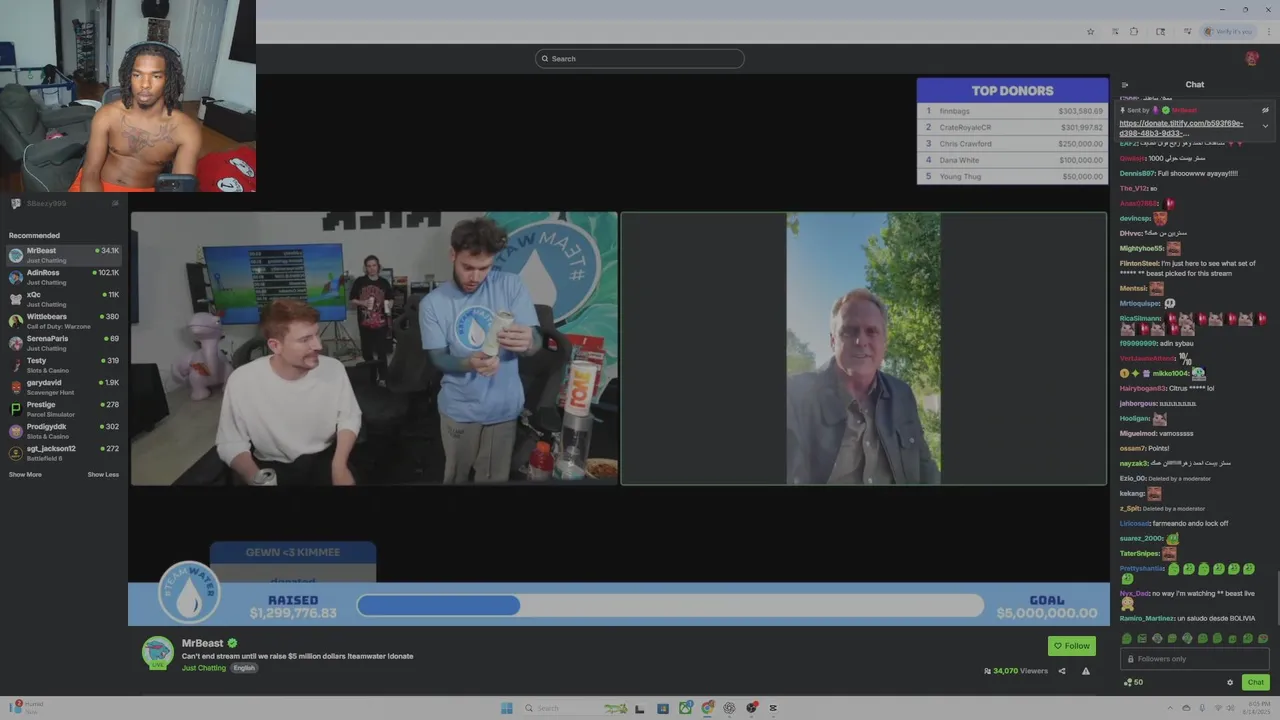Open the SerenaParis recommended channel
The image size is (1280, 720).
click(64, 343)
